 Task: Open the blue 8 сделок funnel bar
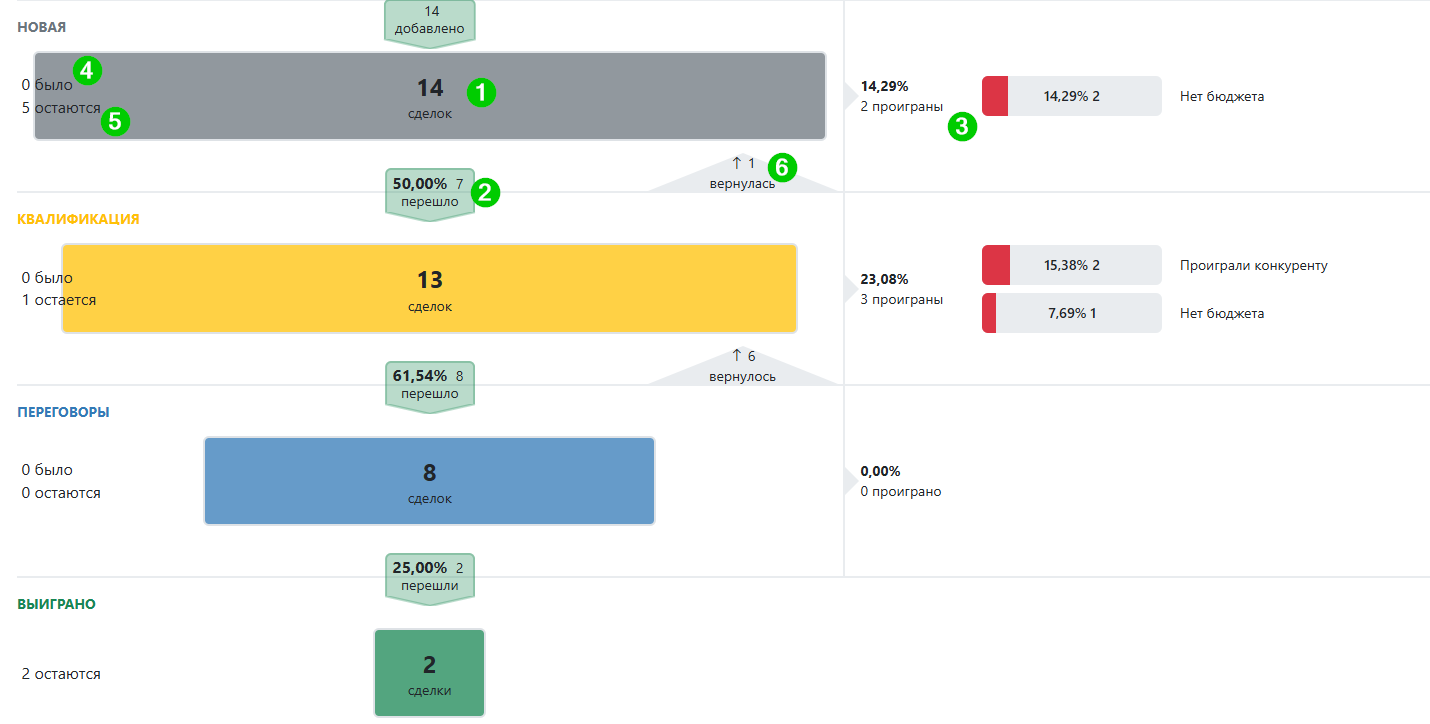click(x=429, y=480)
